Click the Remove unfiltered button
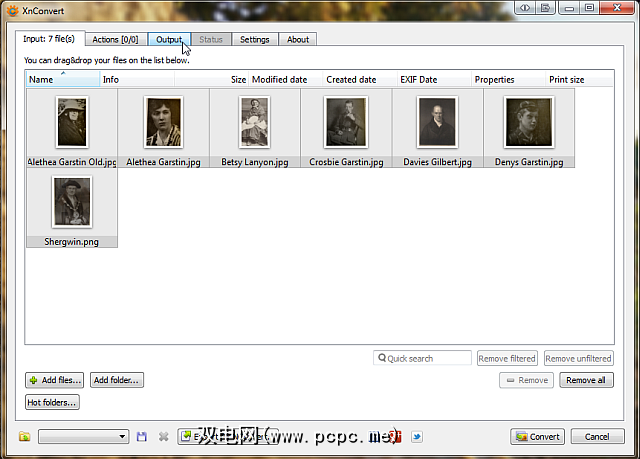The image size is (640, 459). [578, 358]
